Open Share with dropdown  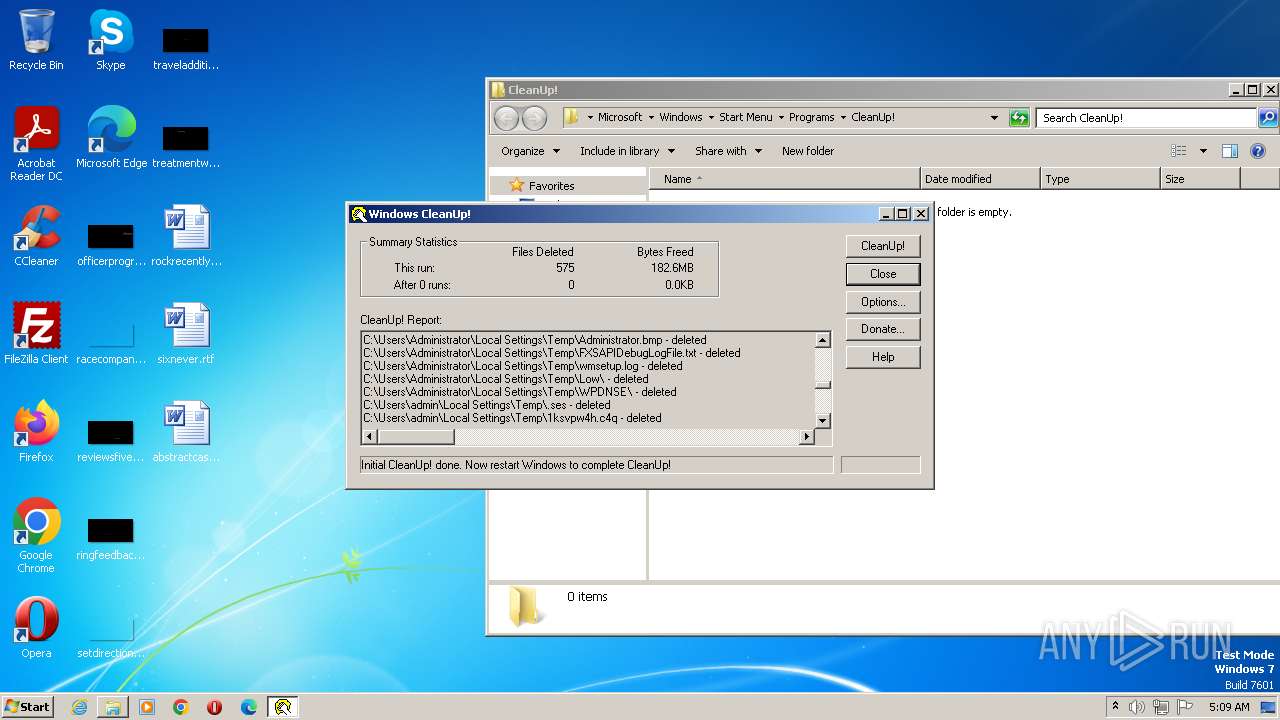coord(728,151)
